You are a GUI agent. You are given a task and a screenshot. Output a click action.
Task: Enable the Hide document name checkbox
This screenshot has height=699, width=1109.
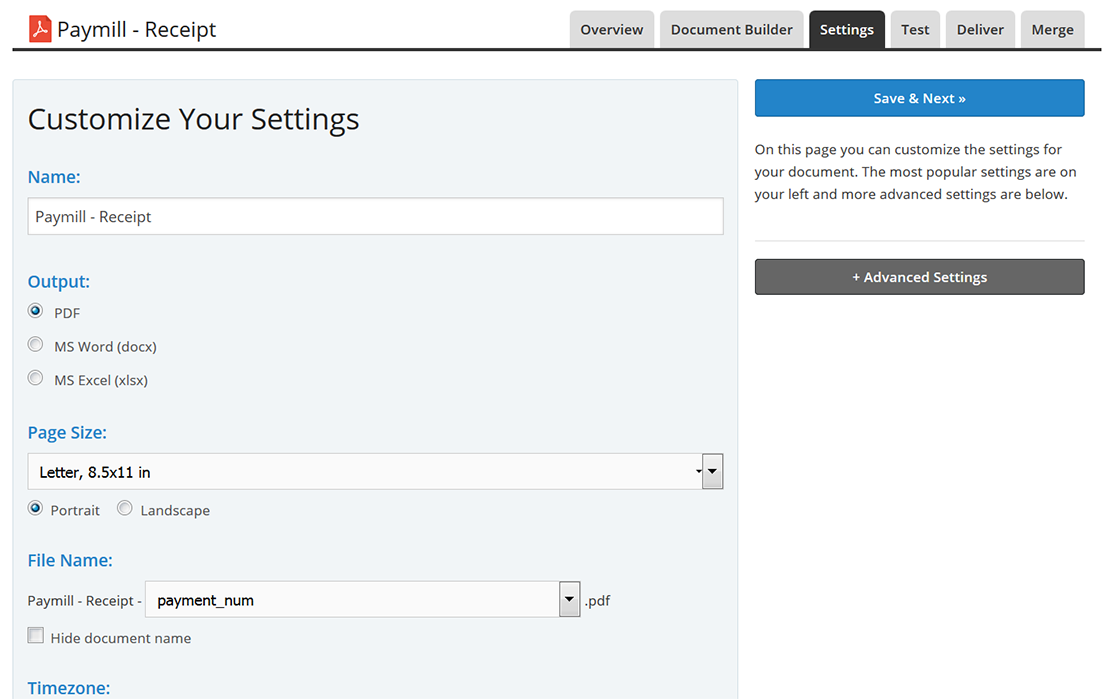[x=36, y=636]
